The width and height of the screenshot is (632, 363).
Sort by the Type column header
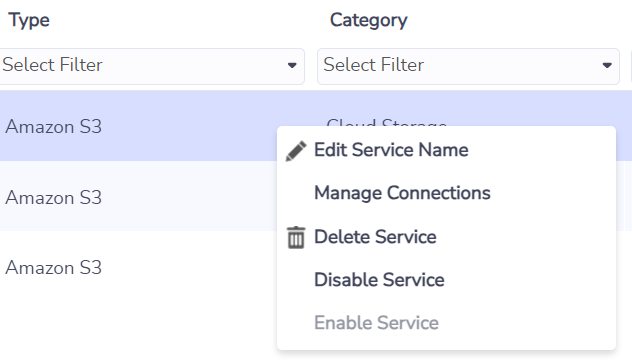(x=29, y=20)
